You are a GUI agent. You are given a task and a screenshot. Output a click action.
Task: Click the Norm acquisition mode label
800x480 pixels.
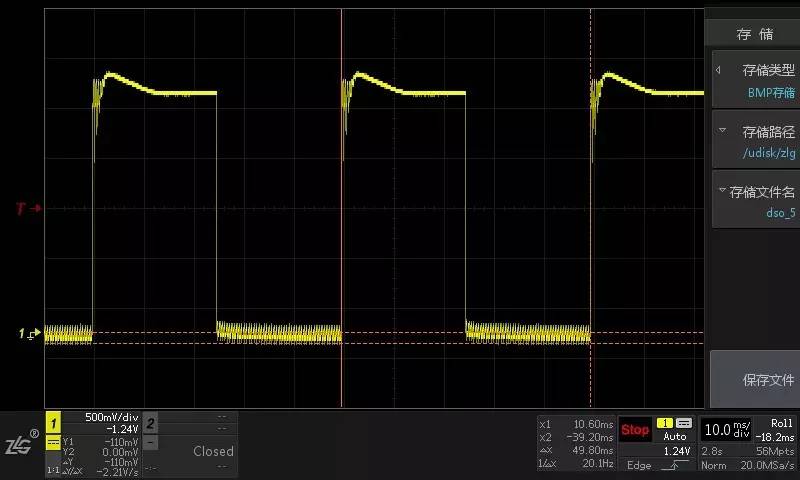point(713,465)
